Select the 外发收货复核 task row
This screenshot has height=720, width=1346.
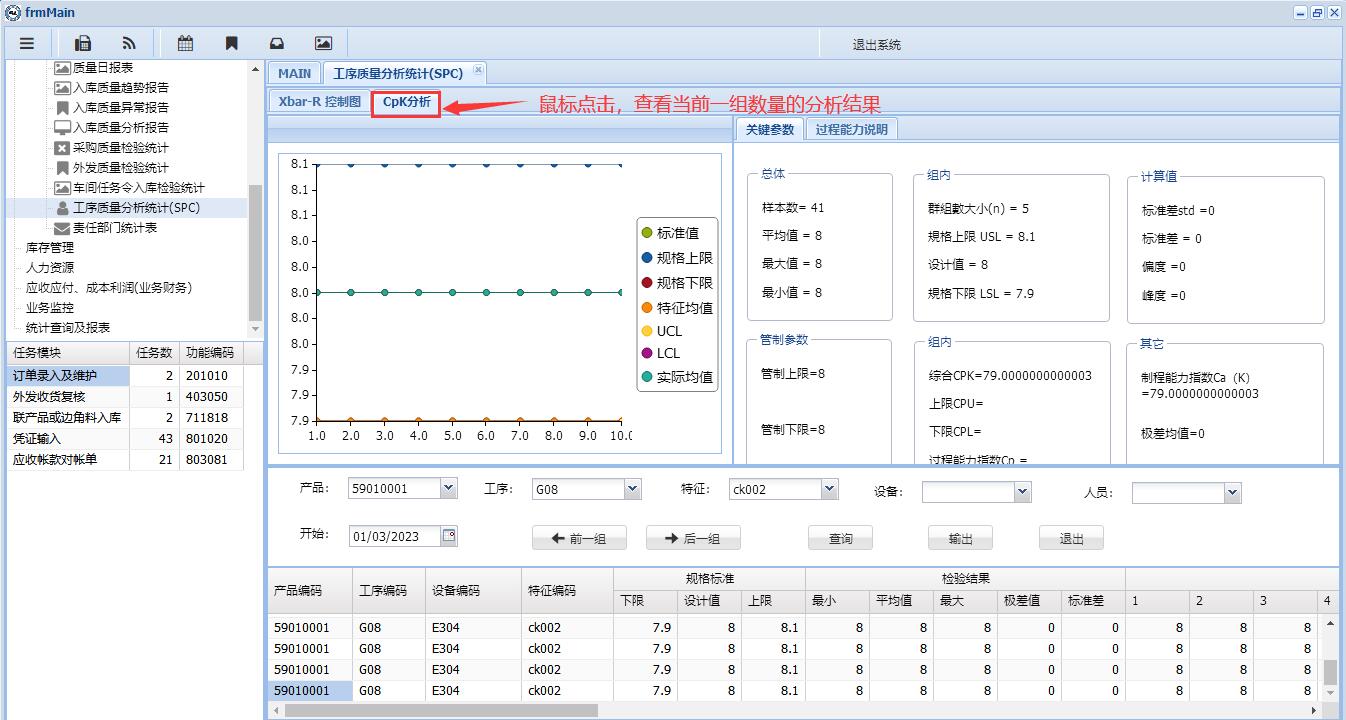pyautogui.click(x=125, y=397)
